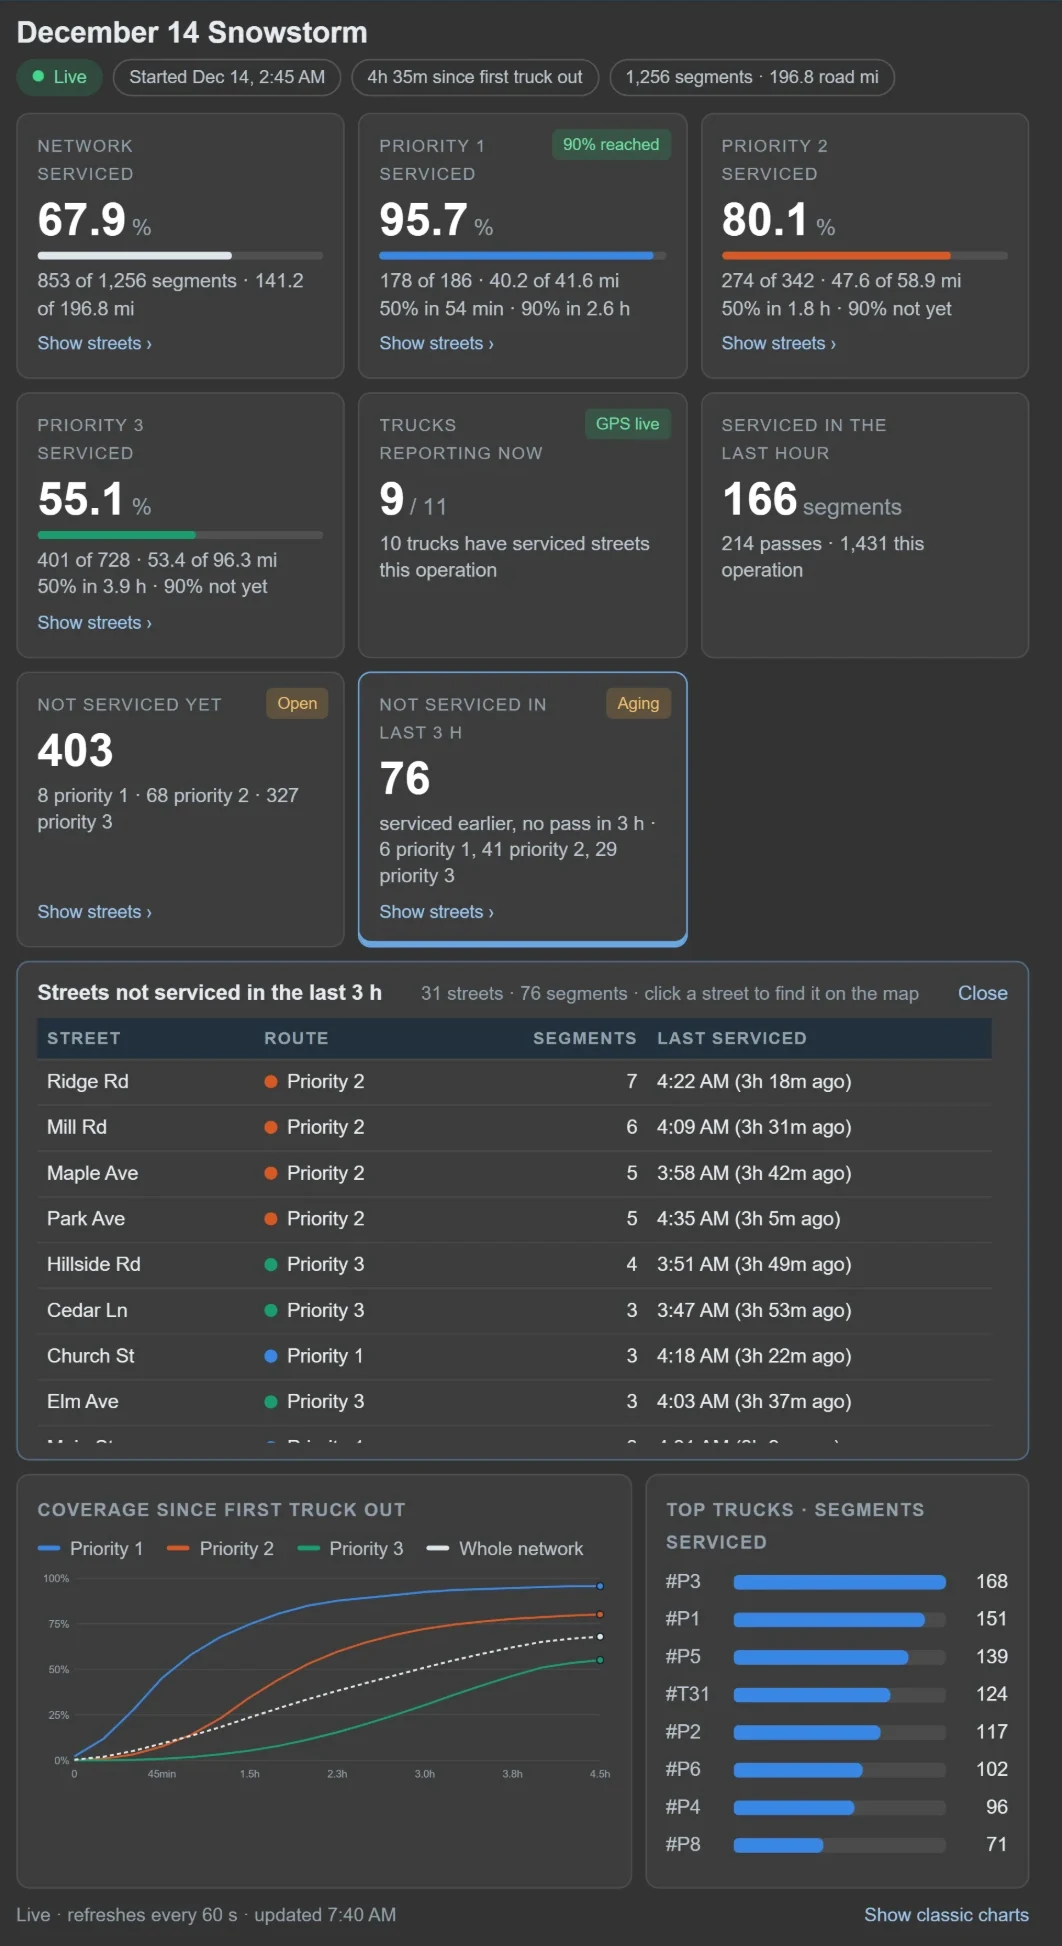Select Church St street row
Screen dimensions: 1062x1946
click(x=514, y=1356)
